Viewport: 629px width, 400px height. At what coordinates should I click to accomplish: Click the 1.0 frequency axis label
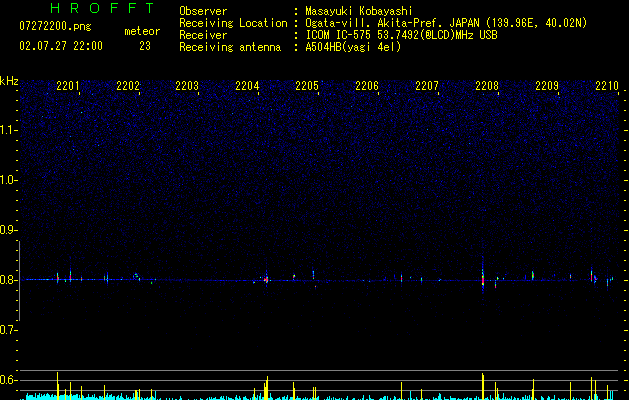[8, 180]
